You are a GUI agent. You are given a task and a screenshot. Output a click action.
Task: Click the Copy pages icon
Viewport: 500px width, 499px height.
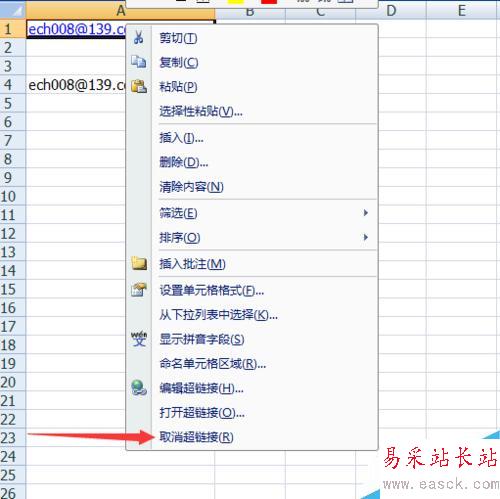[138, 62]
